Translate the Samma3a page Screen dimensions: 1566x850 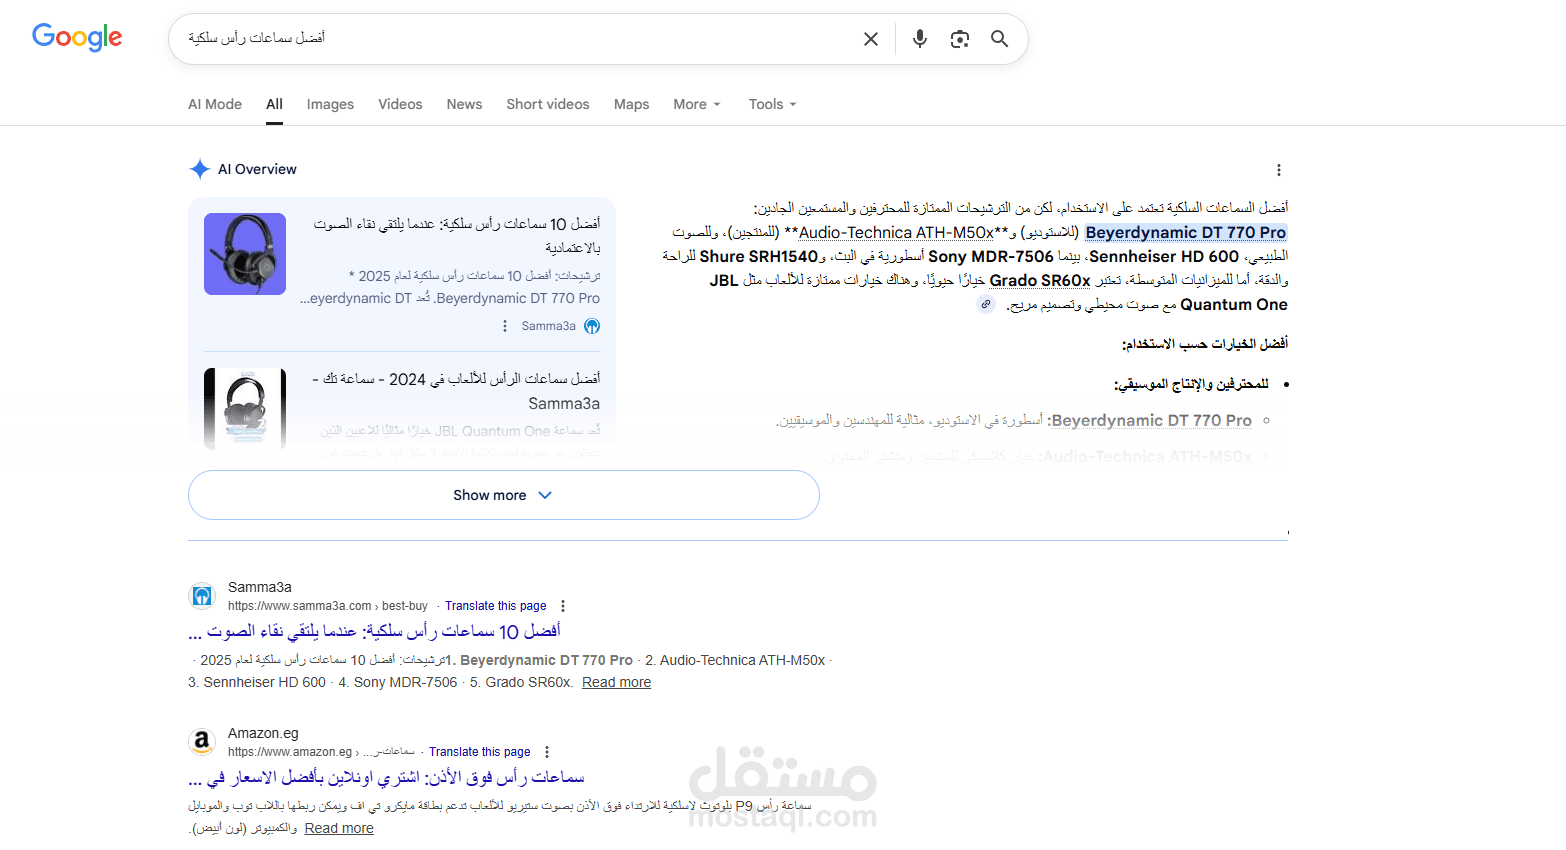tap(496, 606)
